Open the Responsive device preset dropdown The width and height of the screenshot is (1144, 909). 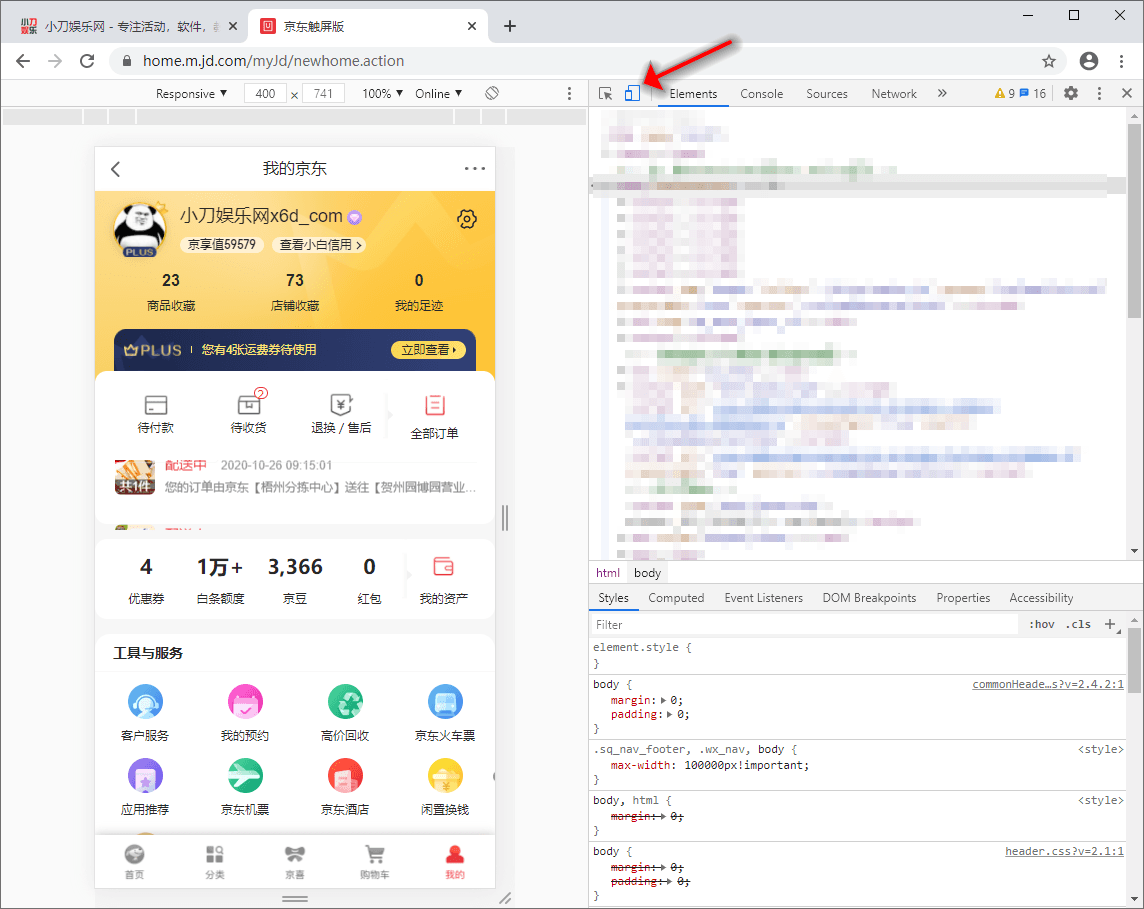[191, 92]
